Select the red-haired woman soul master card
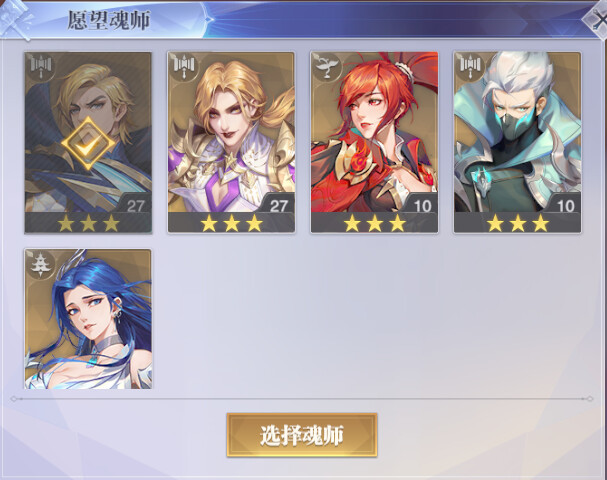 click(x=374, y=143)
